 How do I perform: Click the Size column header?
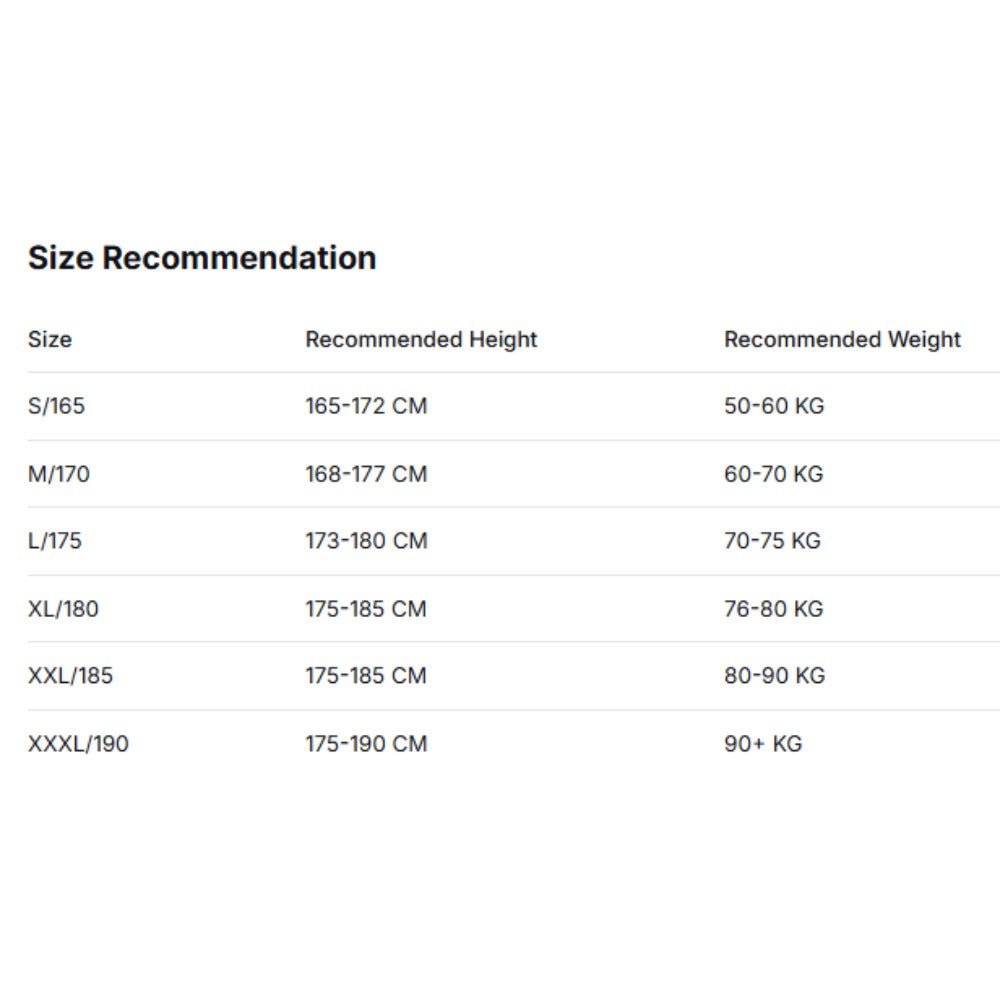click(x=50, y=340)
